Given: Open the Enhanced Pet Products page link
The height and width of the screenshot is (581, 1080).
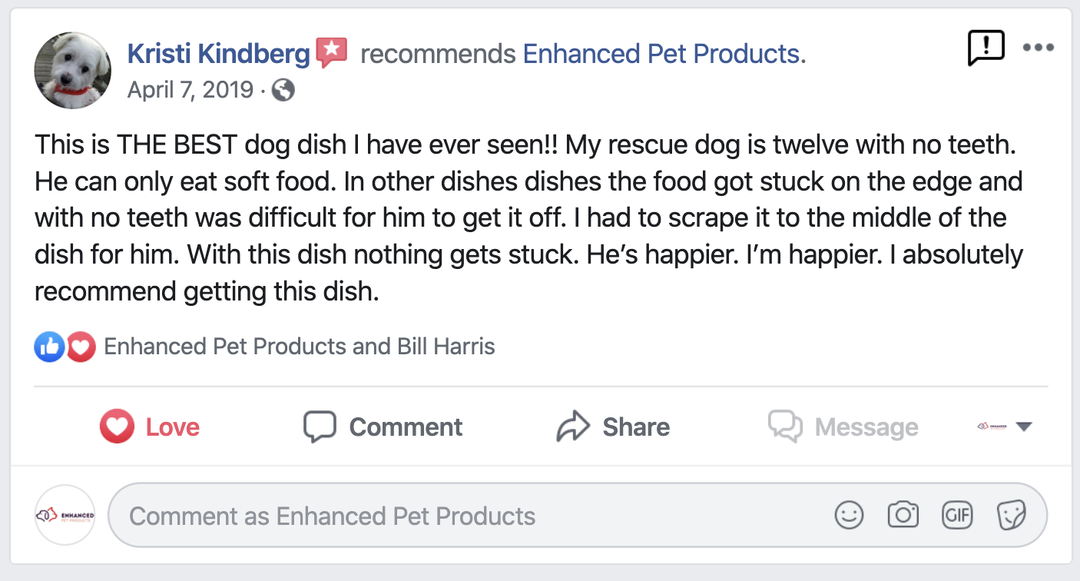Looking at the screenshot, I should pyautogui.click(x=664, y=53).
